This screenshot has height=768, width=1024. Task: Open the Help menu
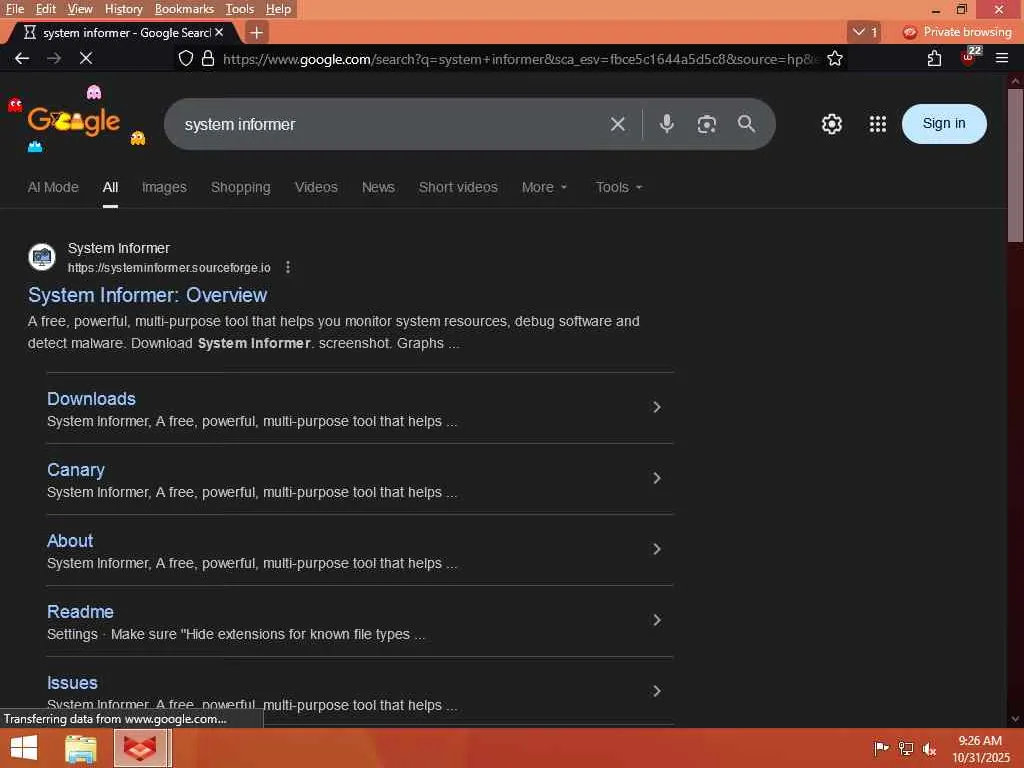(x=278, y=9)
